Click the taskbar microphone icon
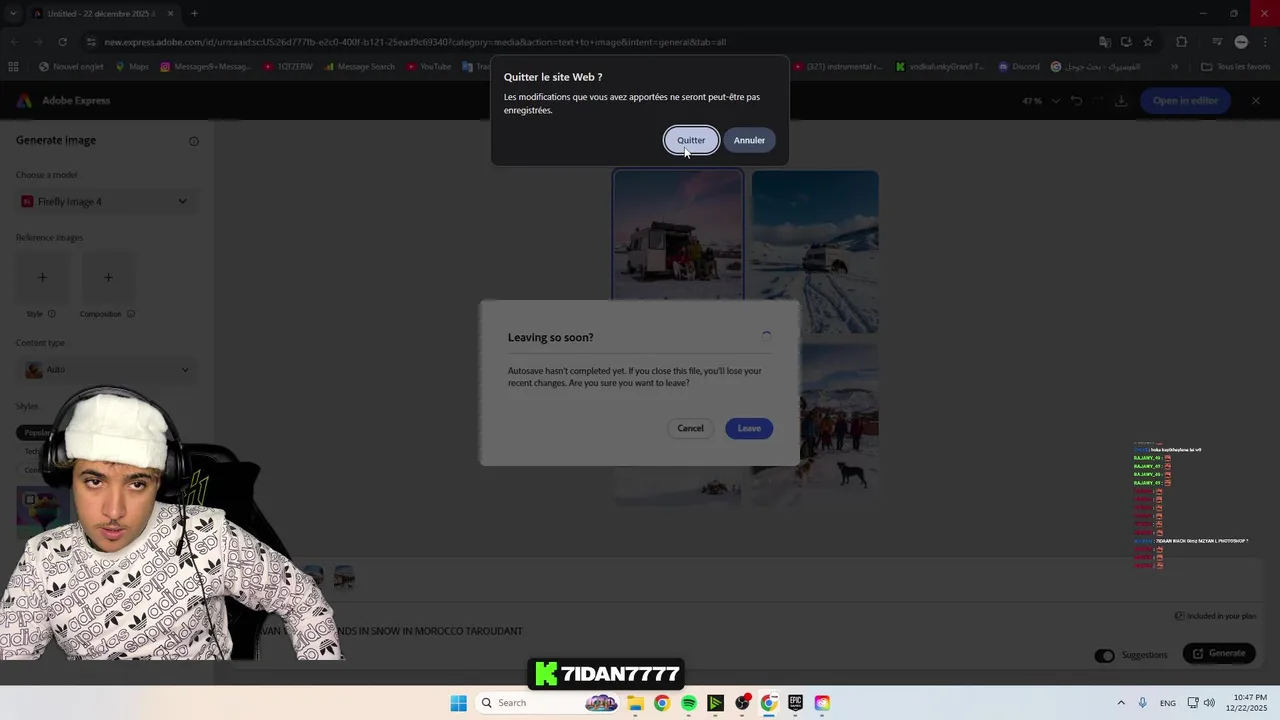The height and width of the screenshot is (720, 1280). [x=1142, y=703]
